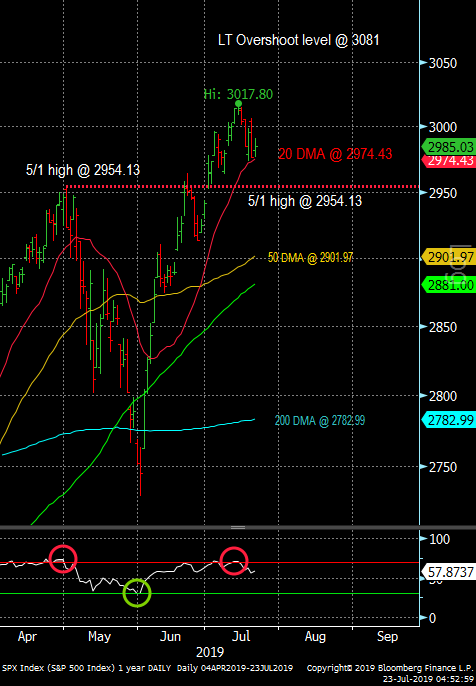Viewport: 476px width, 686px height.
Task: Click the 'SPX Index (S&P 500 Index) 1 year DAILY' footer text
Action: [88, 668]
